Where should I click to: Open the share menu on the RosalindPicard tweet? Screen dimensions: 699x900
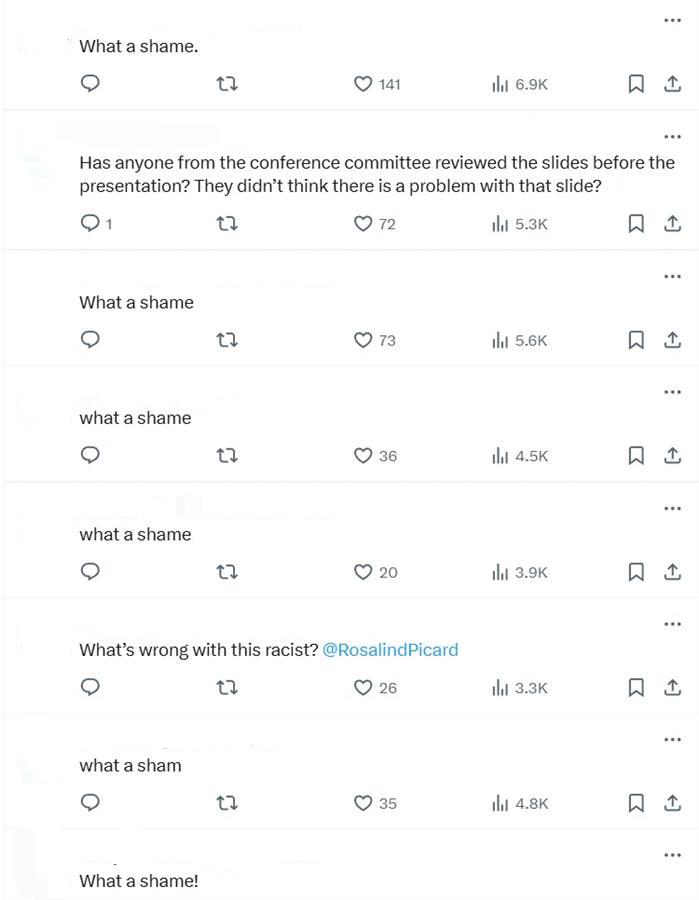(673, 687)
